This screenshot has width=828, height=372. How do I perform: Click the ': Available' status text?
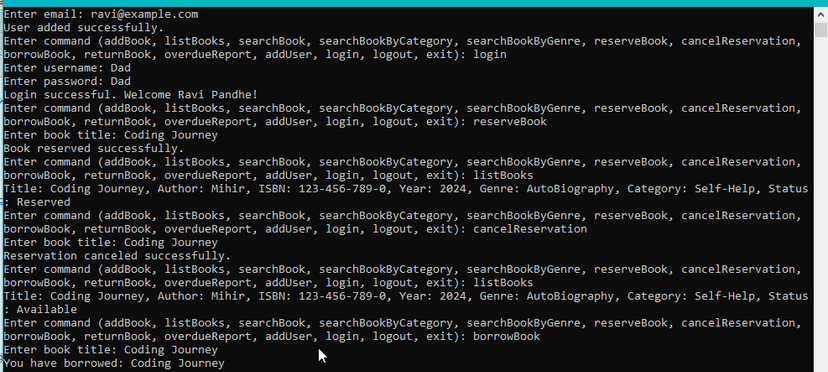pos(40,309)
